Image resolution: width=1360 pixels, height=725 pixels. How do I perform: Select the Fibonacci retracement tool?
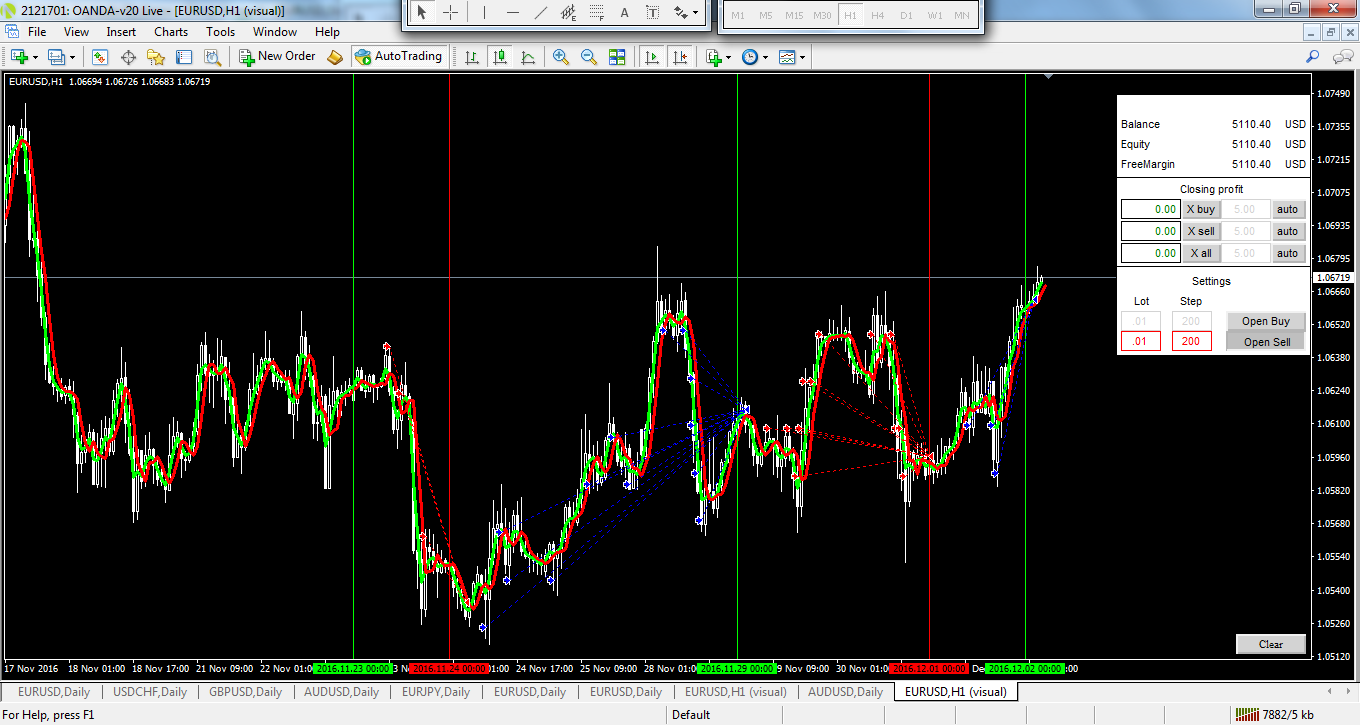(596, 13)
